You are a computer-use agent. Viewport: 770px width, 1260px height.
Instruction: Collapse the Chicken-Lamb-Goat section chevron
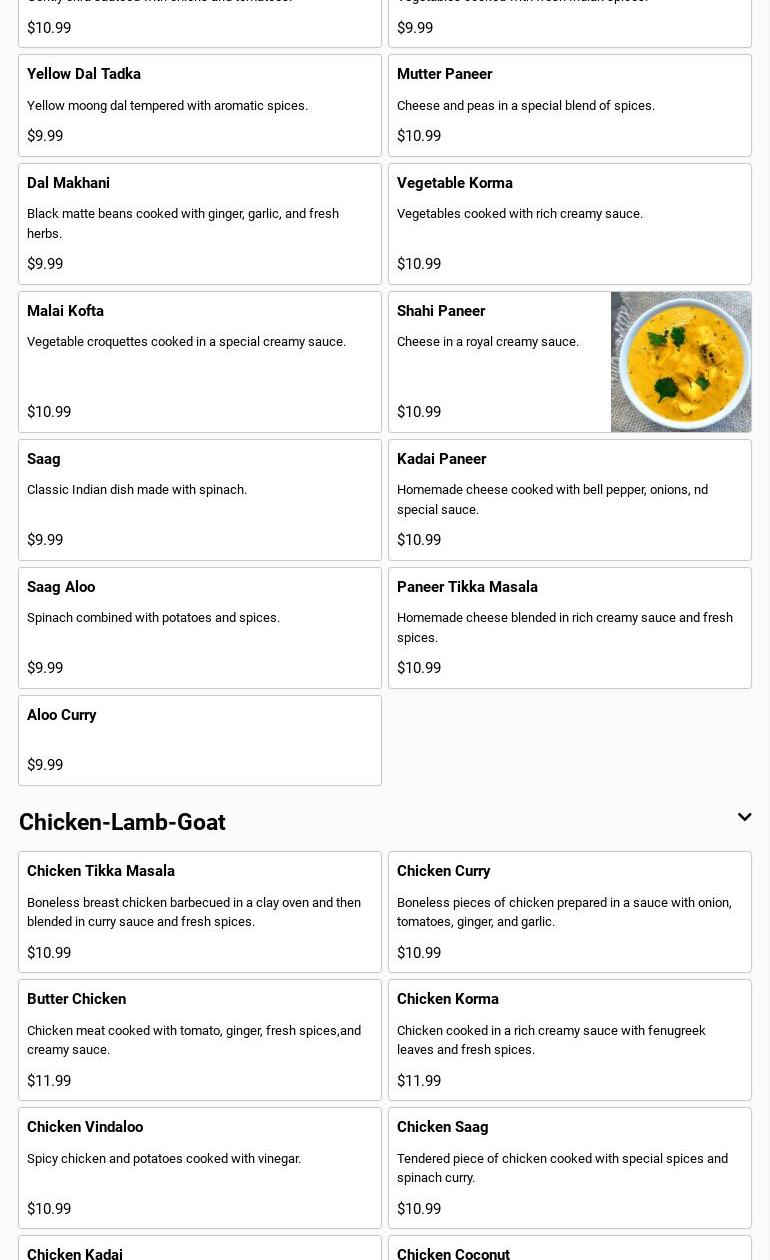point(744,817)
